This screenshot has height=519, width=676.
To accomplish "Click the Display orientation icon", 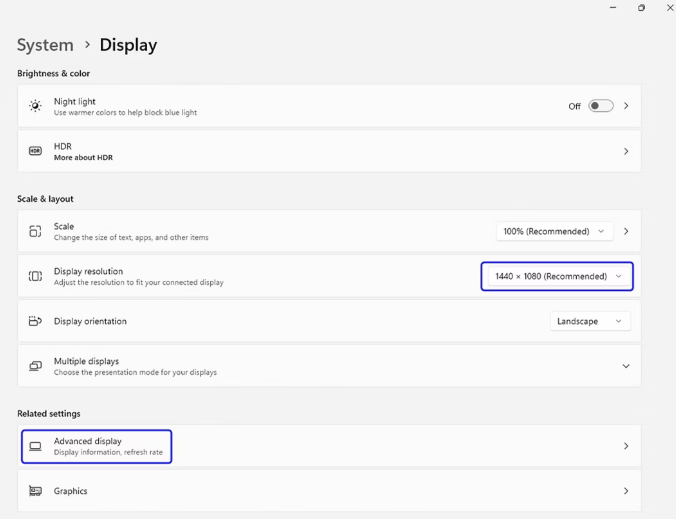I will (x=35, y=321).
